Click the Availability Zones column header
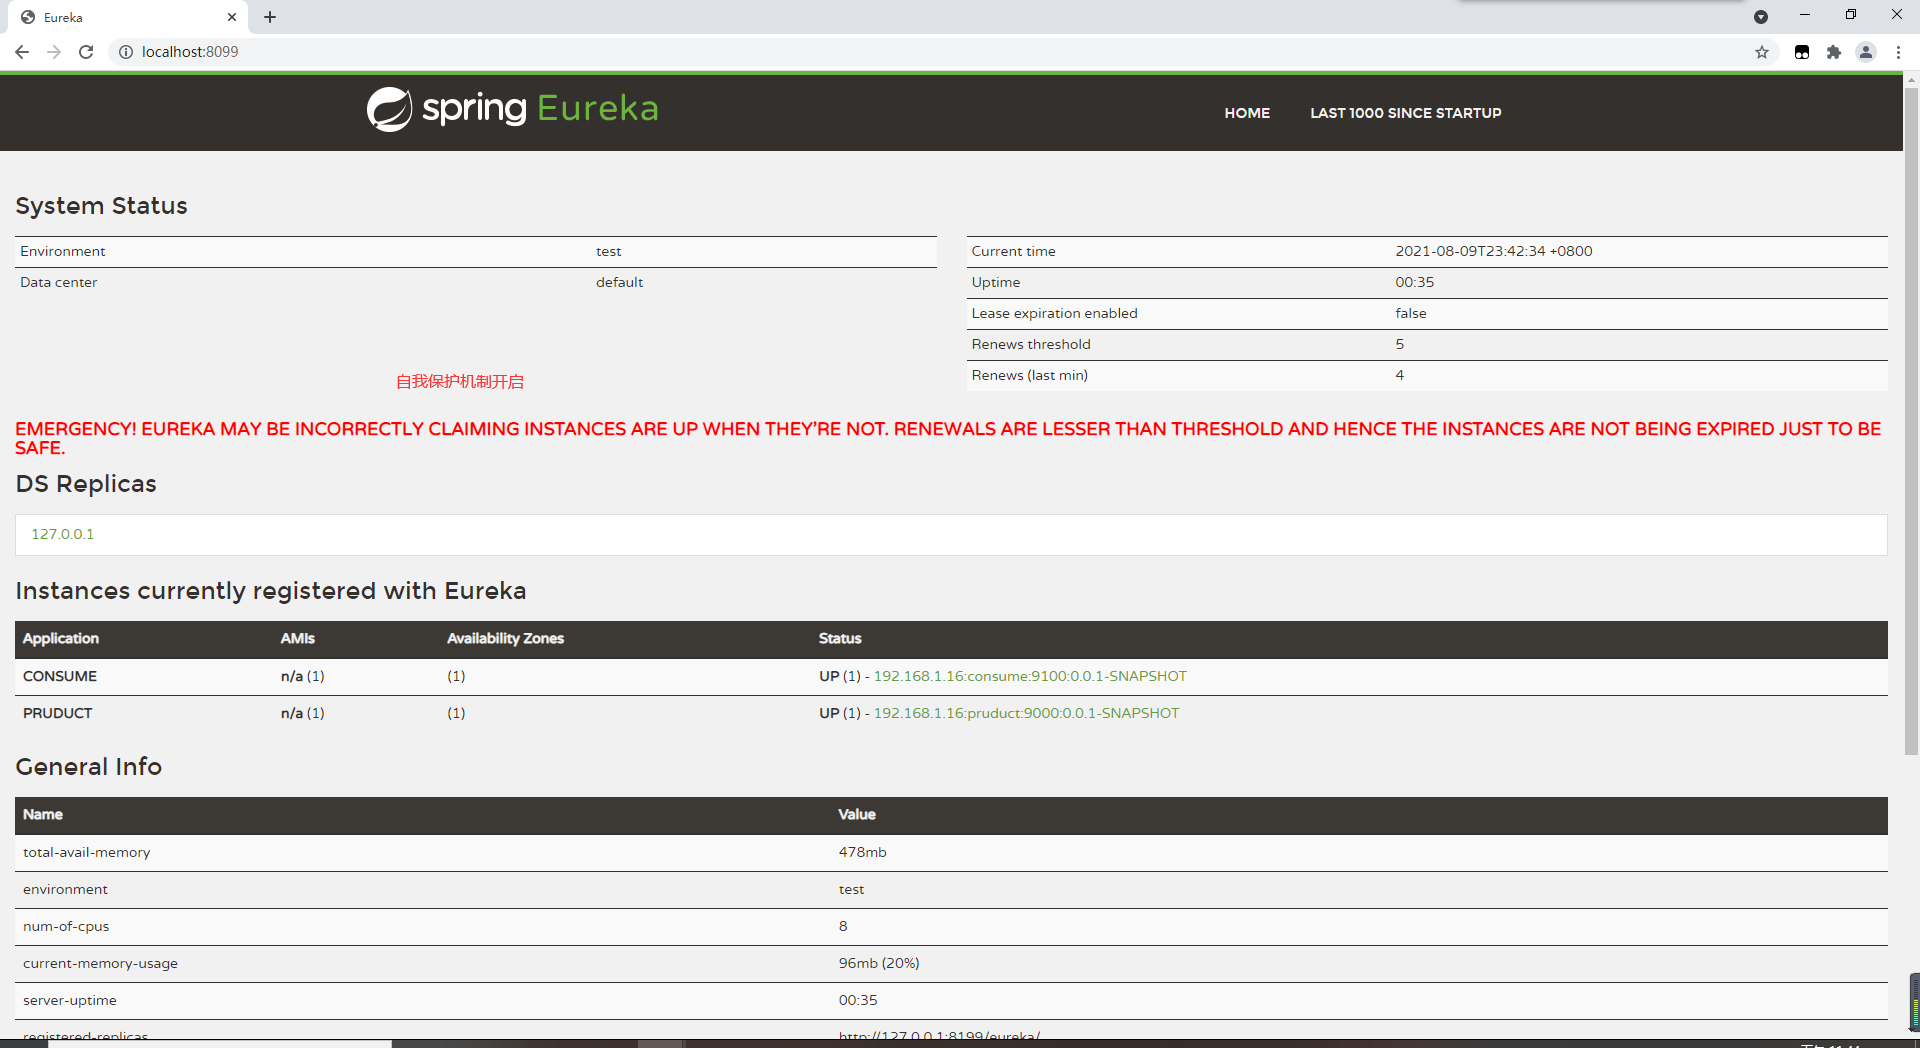 pos(505,638)
